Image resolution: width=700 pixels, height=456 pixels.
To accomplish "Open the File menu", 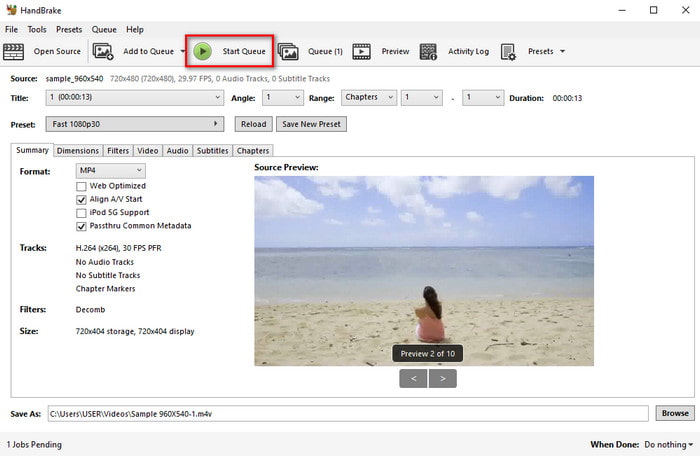I will (11, 29).
